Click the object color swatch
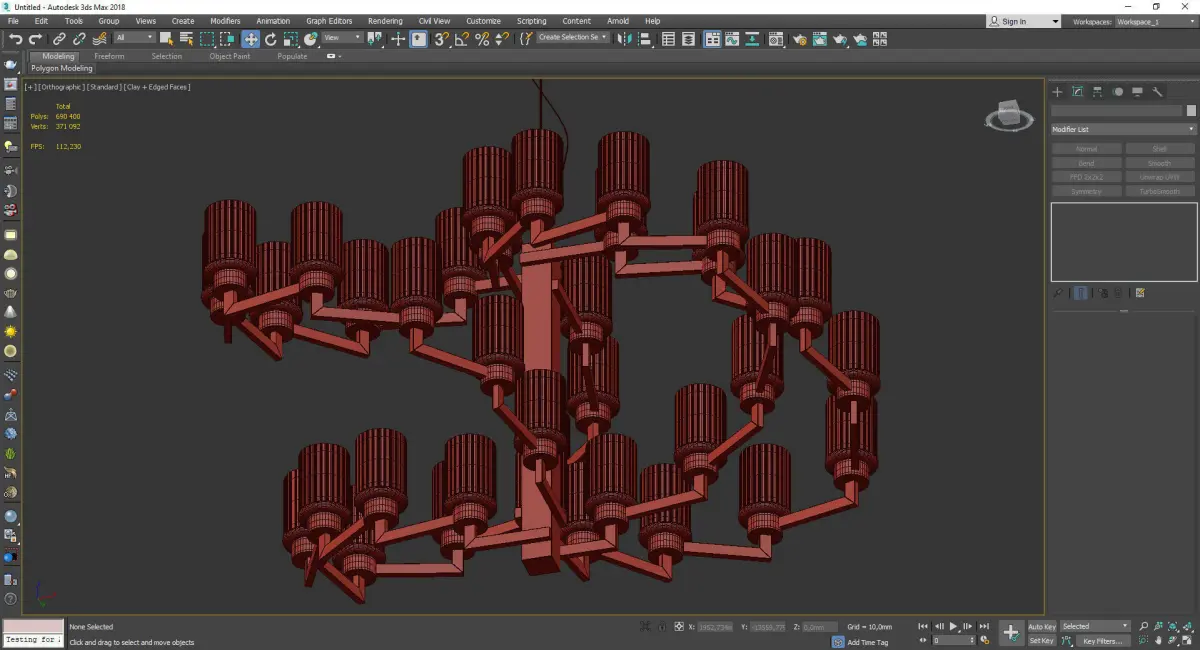 1190,111
